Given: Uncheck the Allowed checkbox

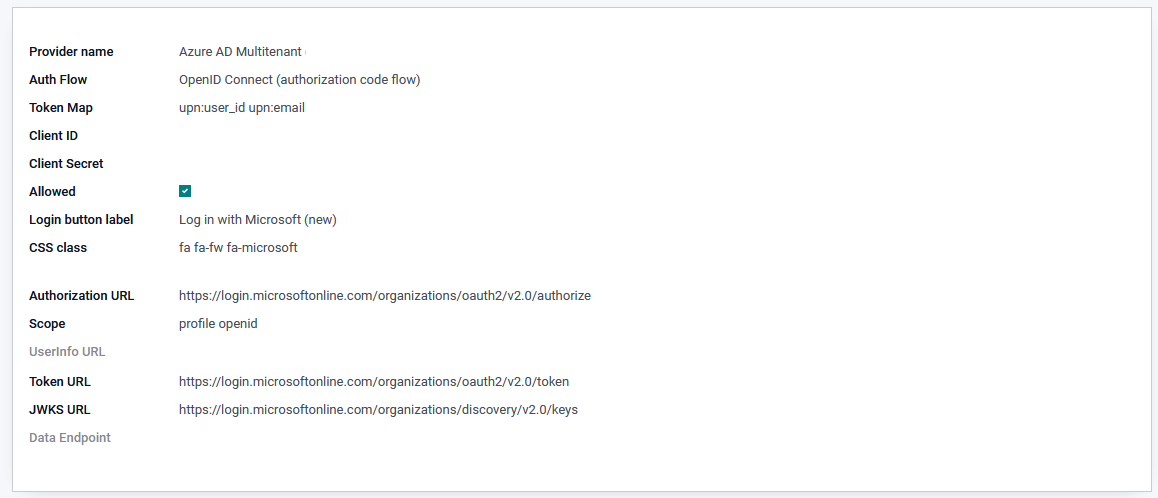Looking at the screenshot, I should coord(185,191).
